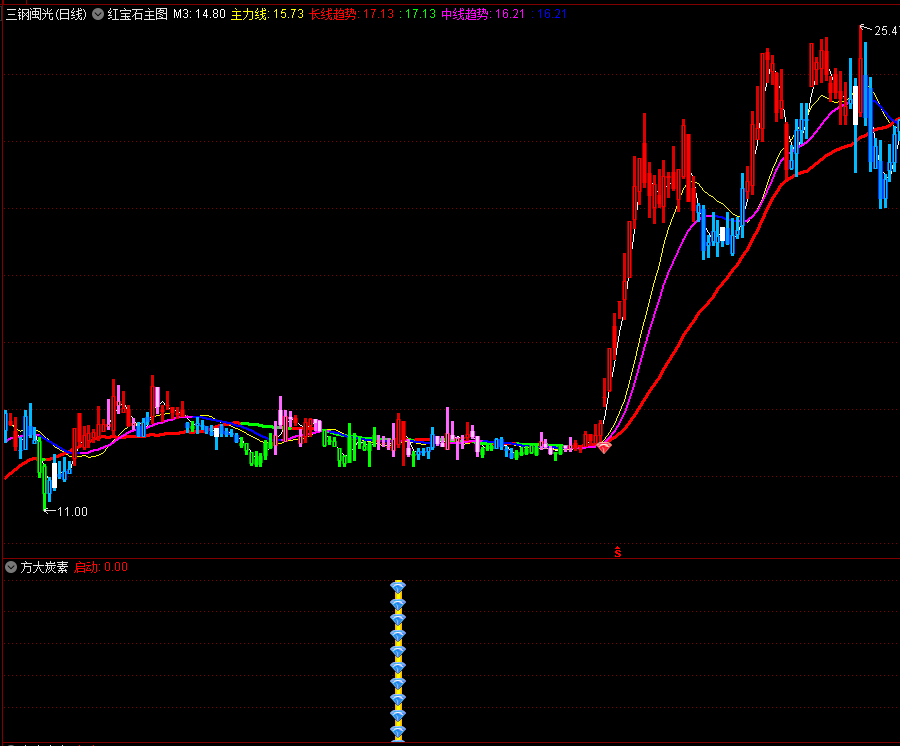Click the yellow 主力线: 15.73 readout
Image resolution: width=900 pixels, height=746 pixels.
(x=267, y=14)
